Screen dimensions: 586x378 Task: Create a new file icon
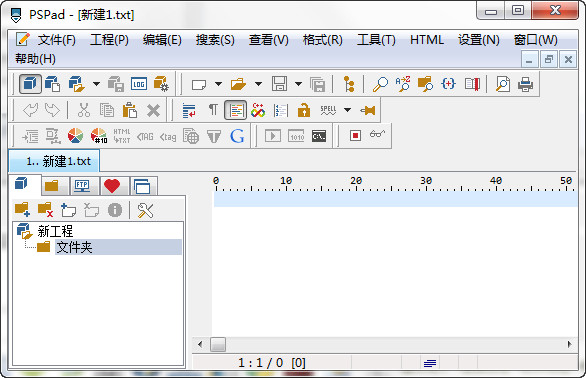click(x=199, y=84)
